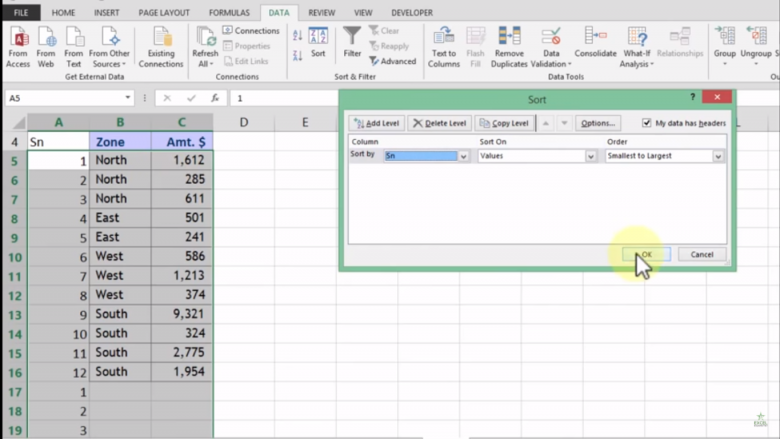The width and height of the screenshot is (780, 439).
Task: Toggle the Filter funnel button
Action: click(x=352, y=43)
